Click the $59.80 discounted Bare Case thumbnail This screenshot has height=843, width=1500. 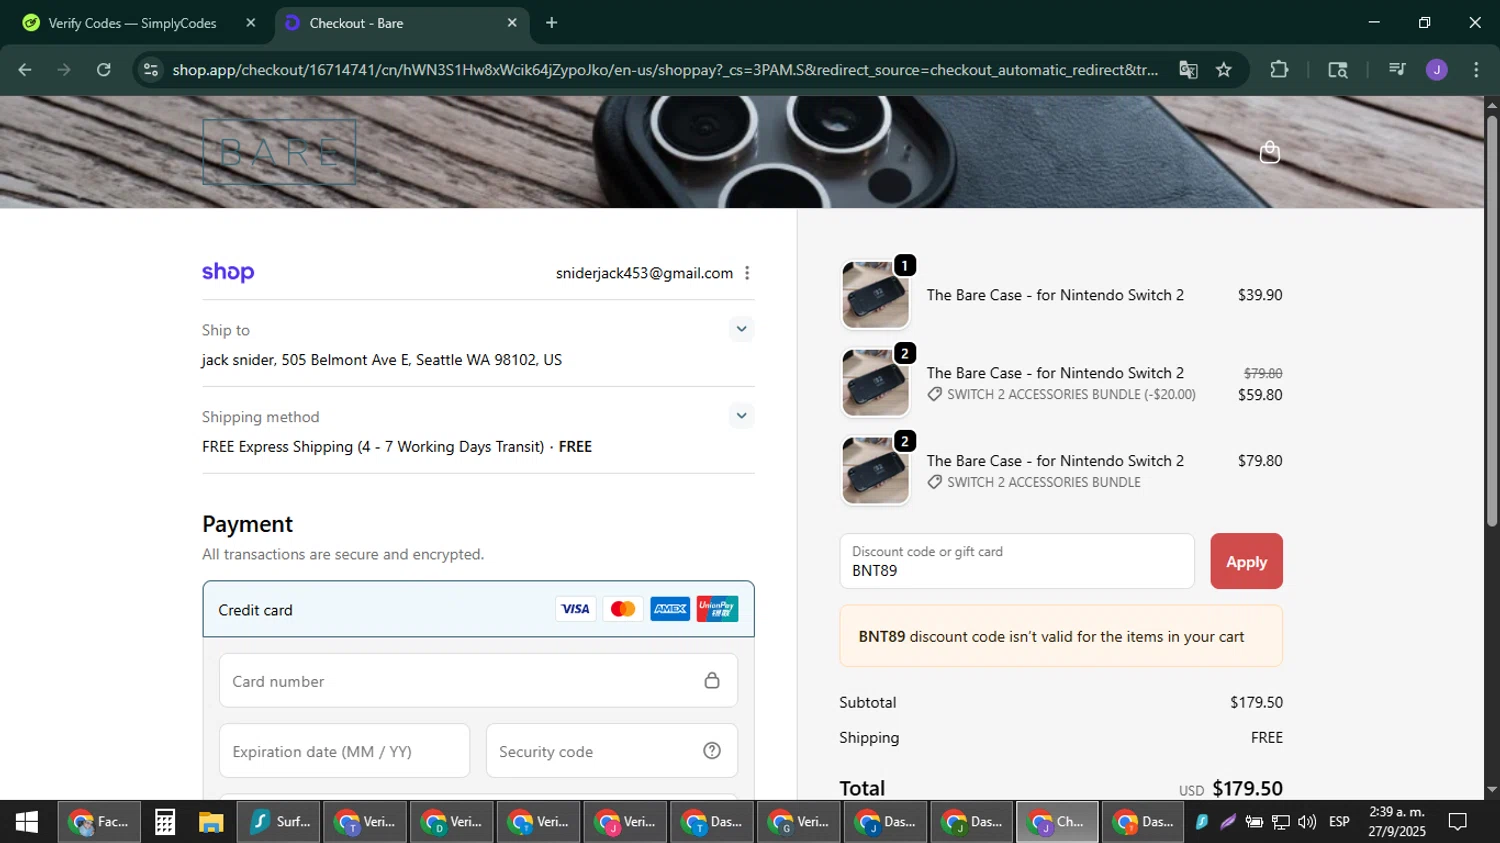(875, 382)
